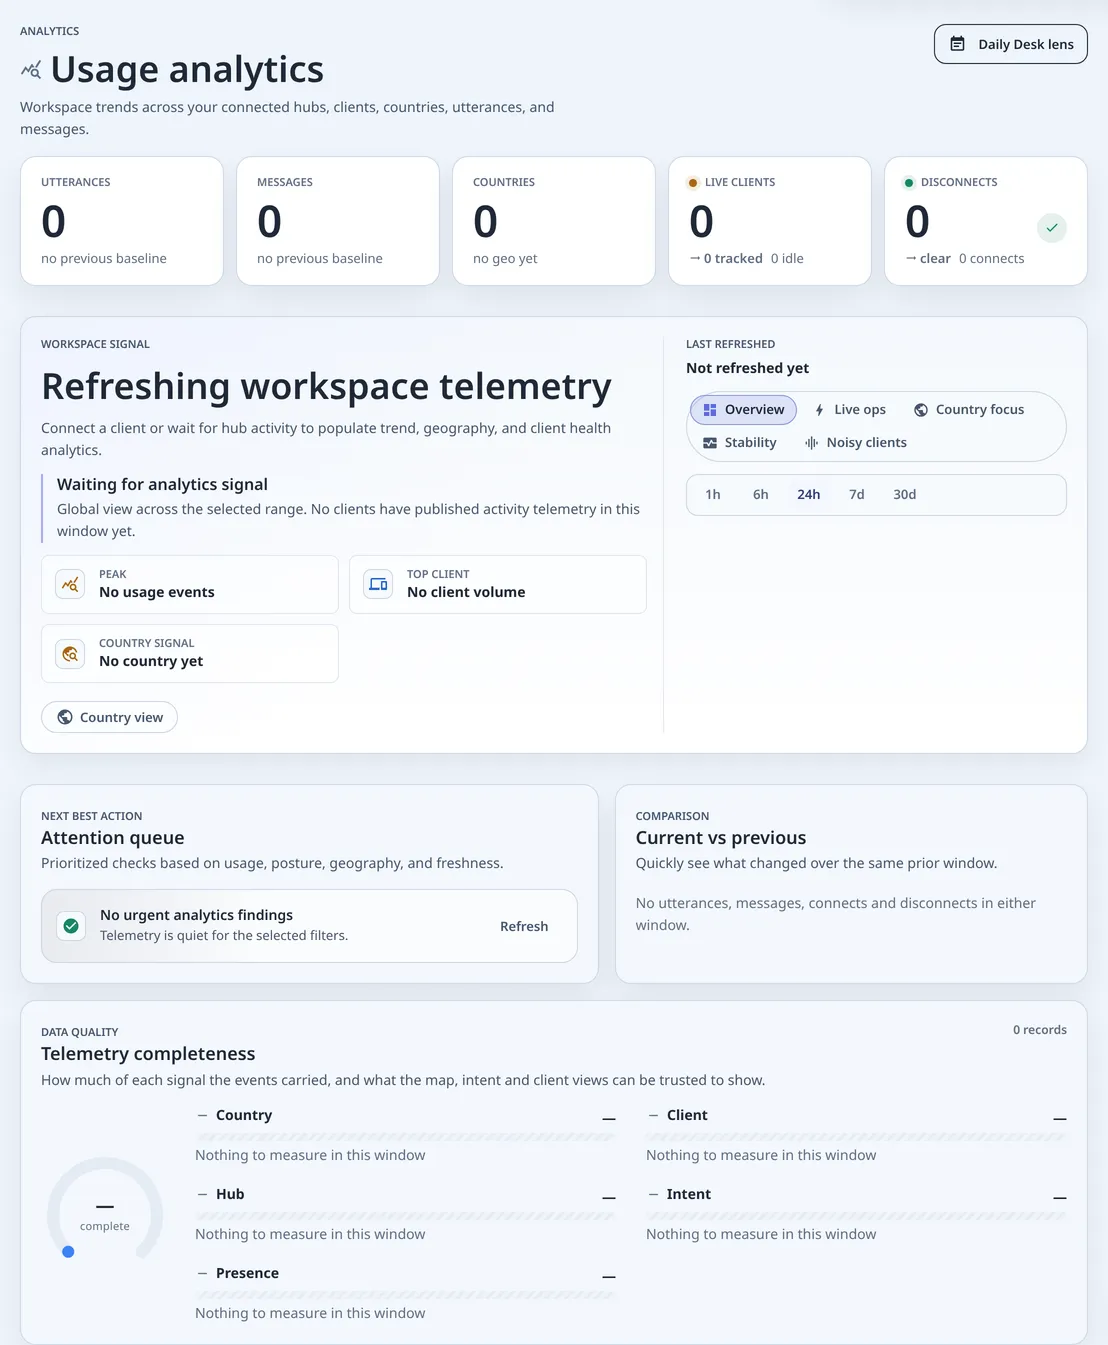Click the '0 records' label
This screenshot has height=1345, width=1108.
[x=1040, y=1030]
